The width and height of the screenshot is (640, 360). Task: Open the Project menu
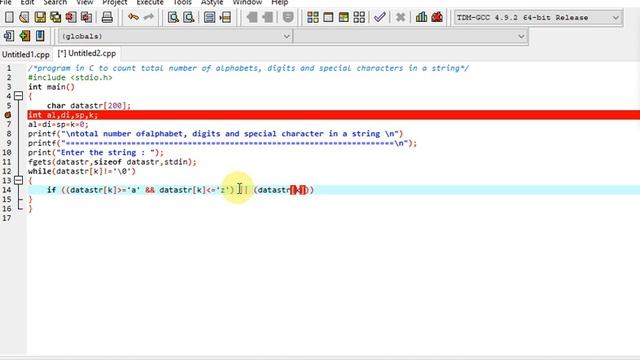click(115, 2)
